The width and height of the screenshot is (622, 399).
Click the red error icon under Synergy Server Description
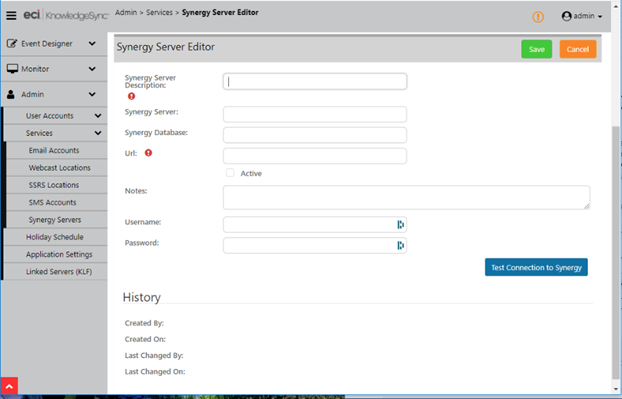131,96
